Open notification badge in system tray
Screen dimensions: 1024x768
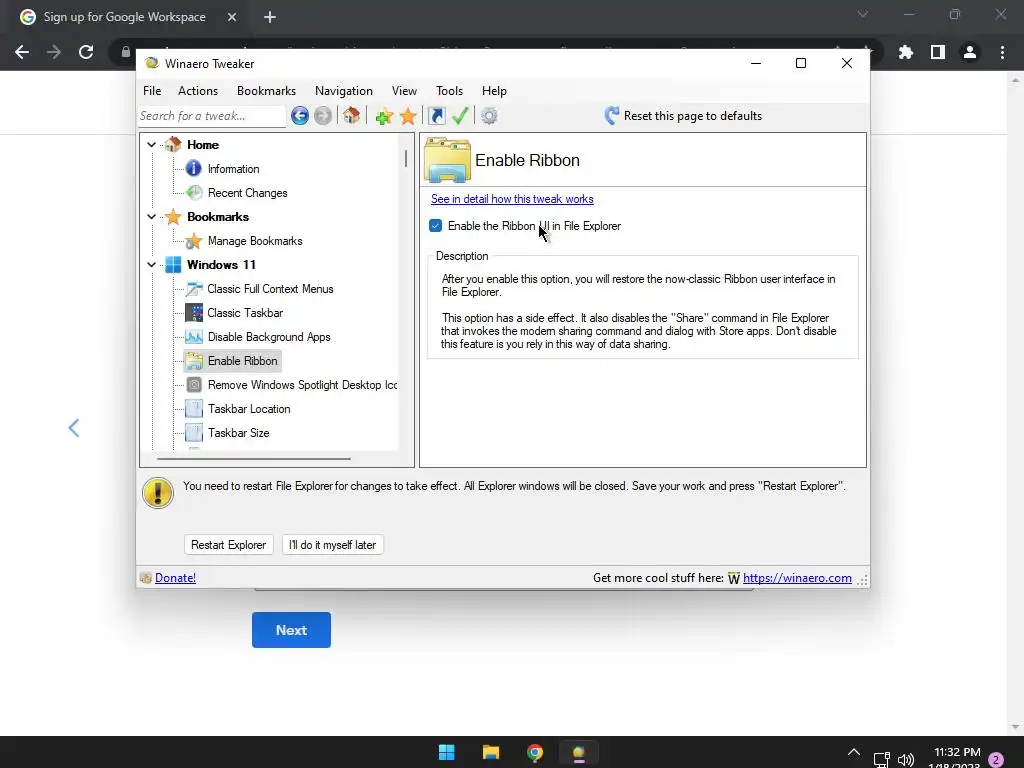click(x=996, y=760)
